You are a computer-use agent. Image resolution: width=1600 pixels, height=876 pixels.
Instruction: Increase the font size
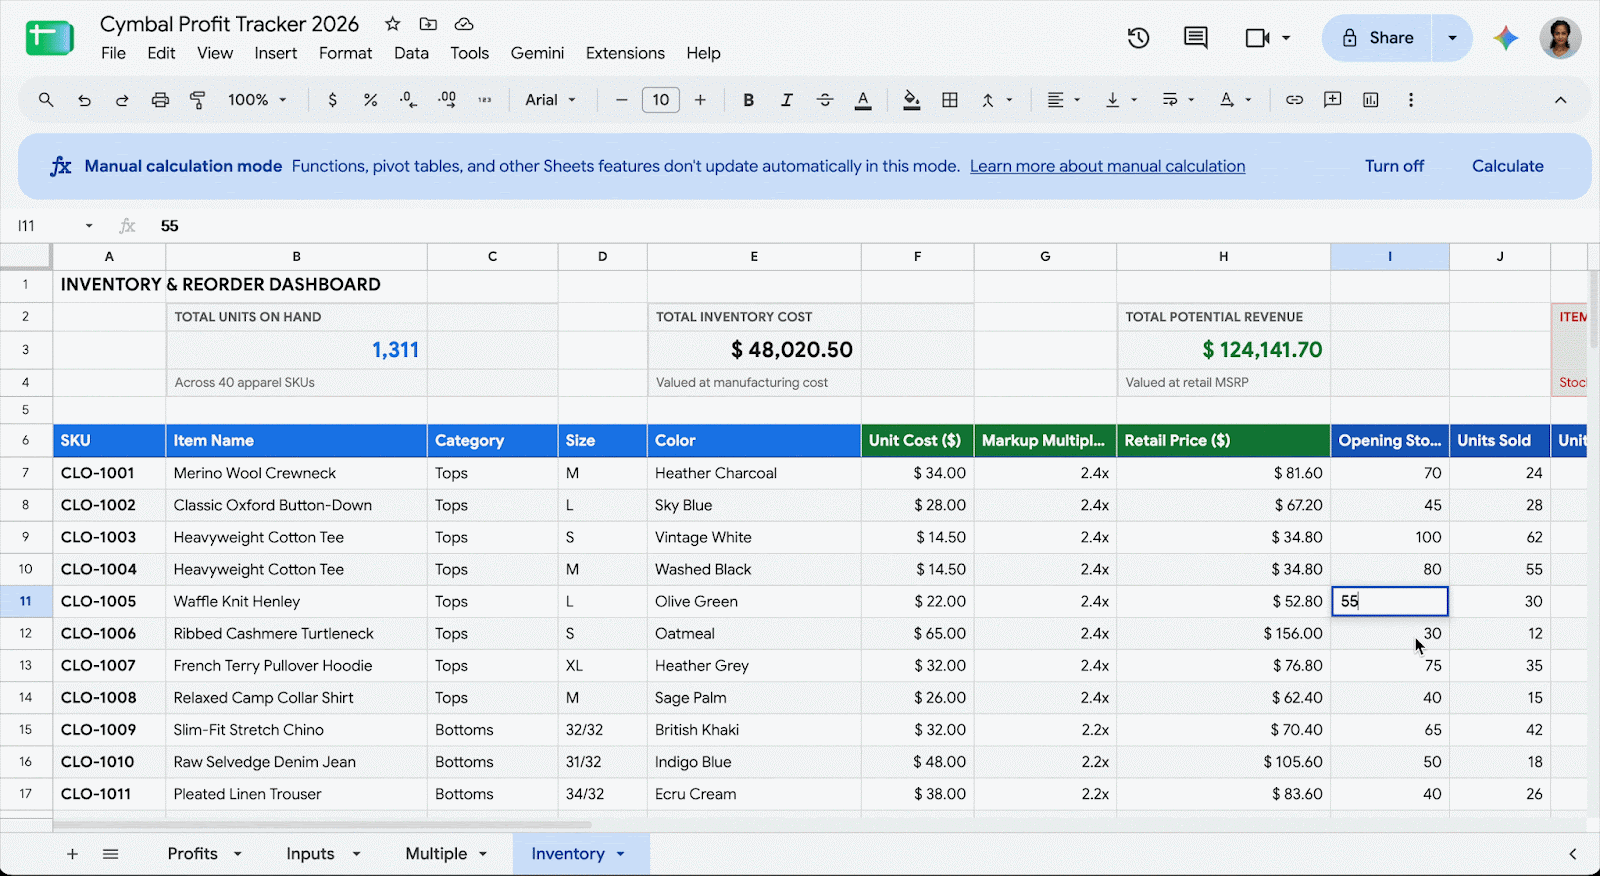click(x=700, y=100)
